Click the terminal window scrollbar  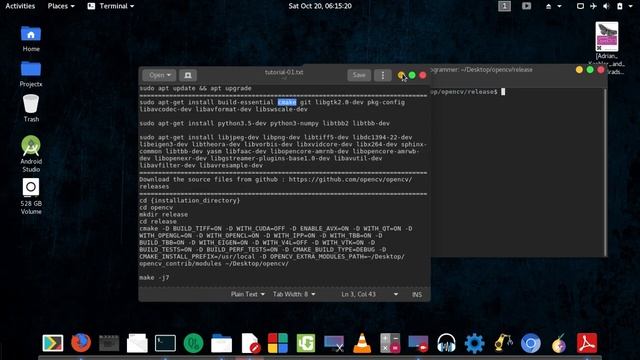click(605, 171)
